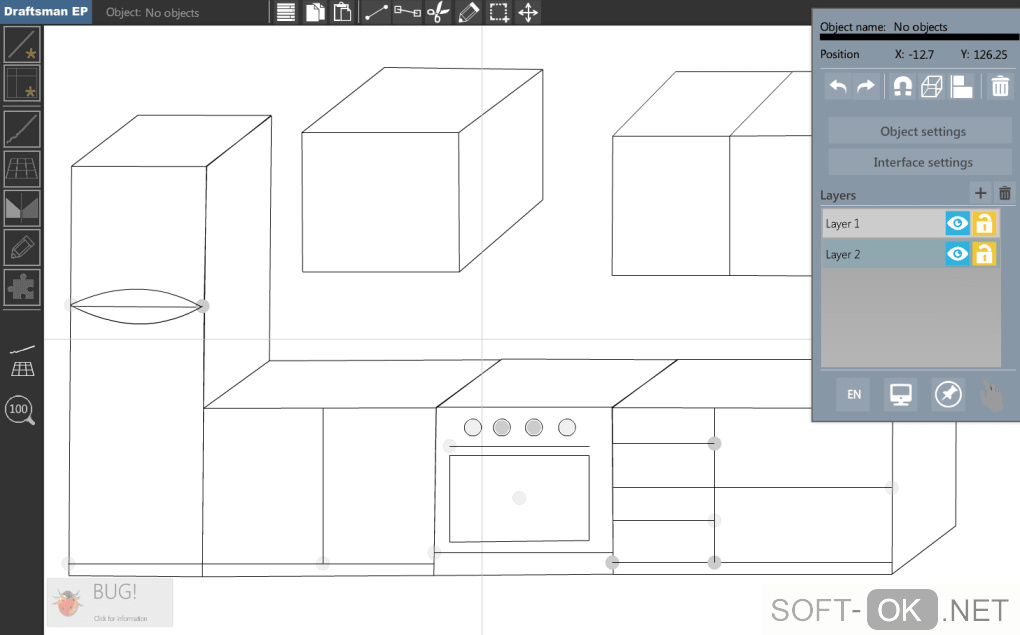Select the freehand line tool in the sidebar
This screenshot has height=635, width=1020.
tap(22, 129)
